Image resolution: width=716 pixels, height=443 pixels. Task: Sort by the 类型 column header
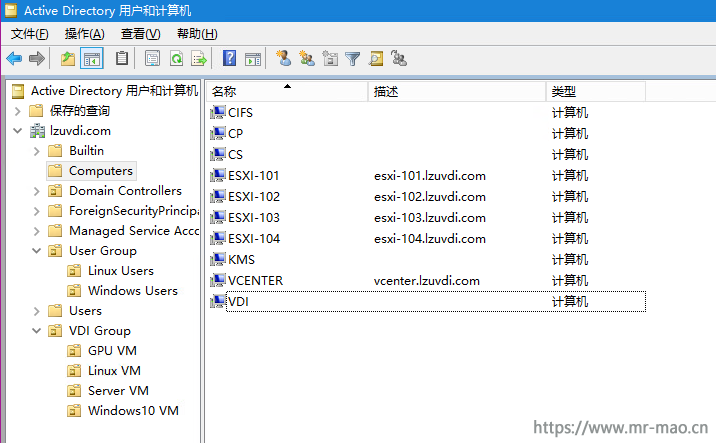coord(595,91)
